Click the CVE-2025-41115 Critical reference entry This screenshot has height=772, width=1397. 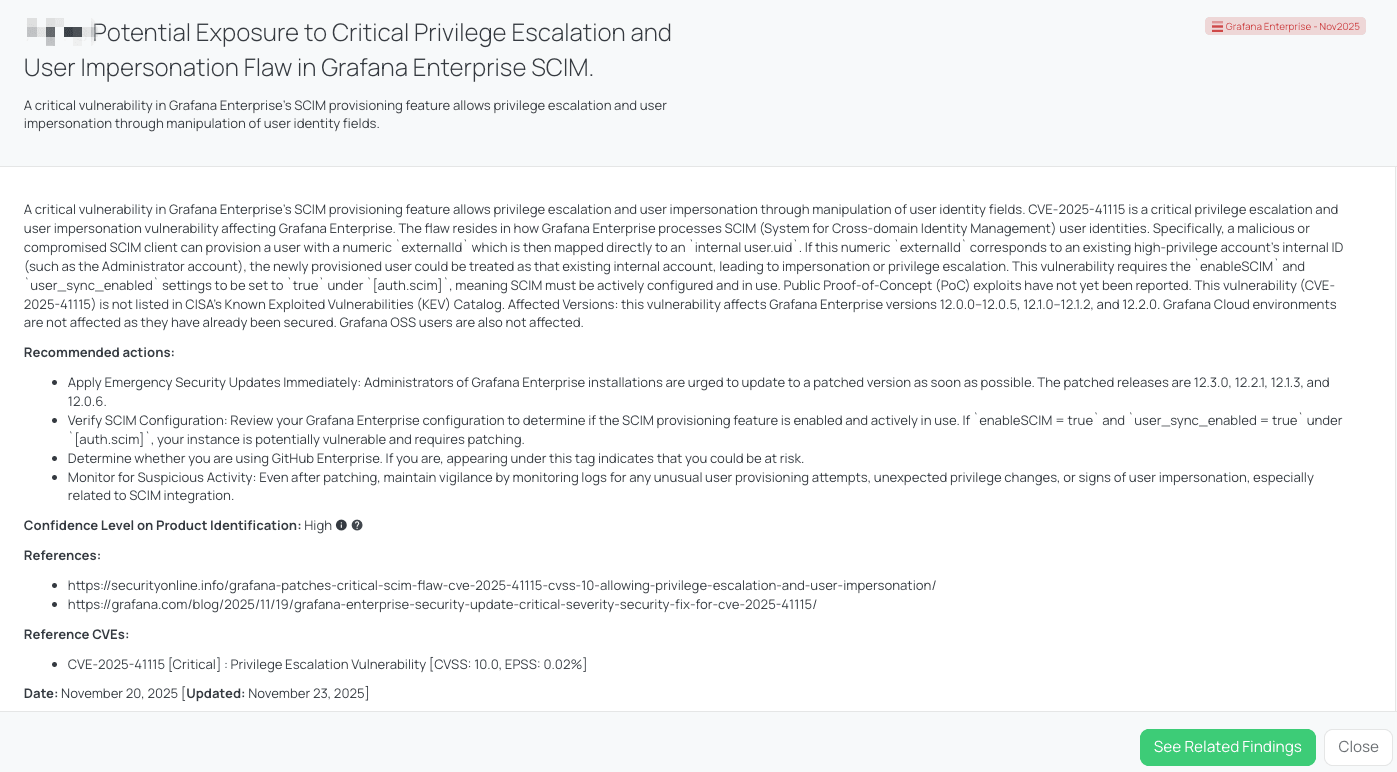pyautogui.click(x=327, y=664)
